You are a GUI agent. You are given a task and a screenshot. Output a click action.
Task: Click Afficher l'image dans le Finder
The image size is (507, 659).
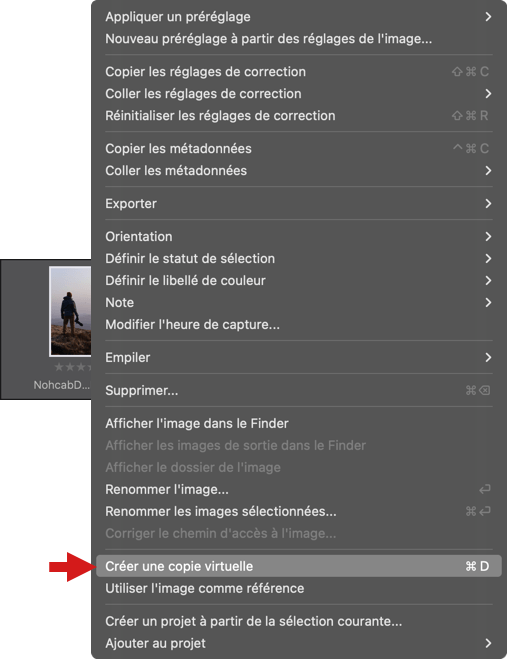(298, 423)
